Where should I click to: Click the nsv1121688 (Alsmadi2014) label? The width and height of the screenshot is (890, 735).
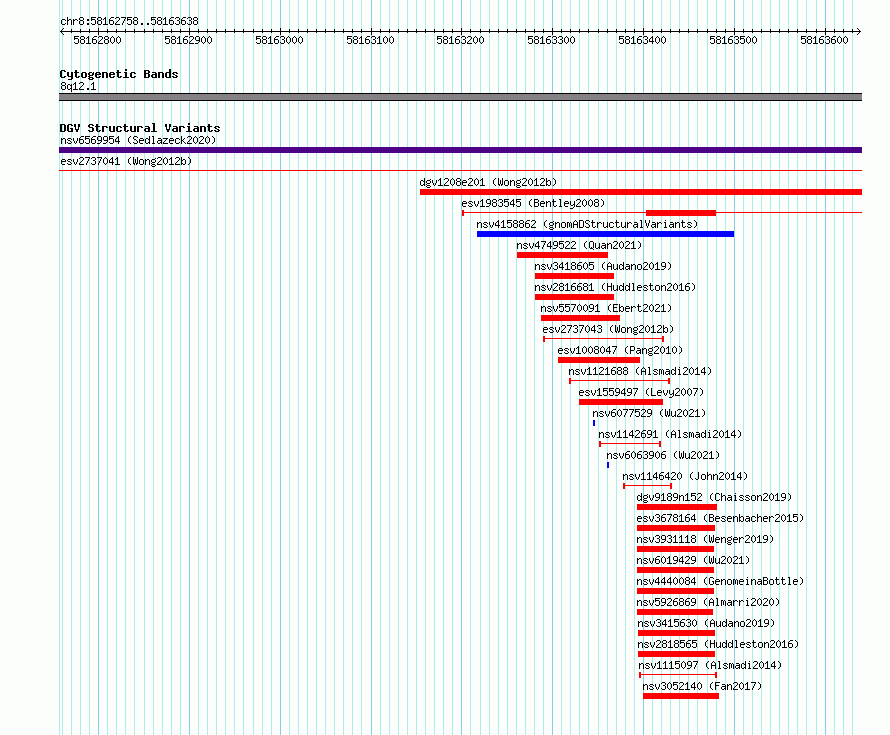click(x=640, y=371)
